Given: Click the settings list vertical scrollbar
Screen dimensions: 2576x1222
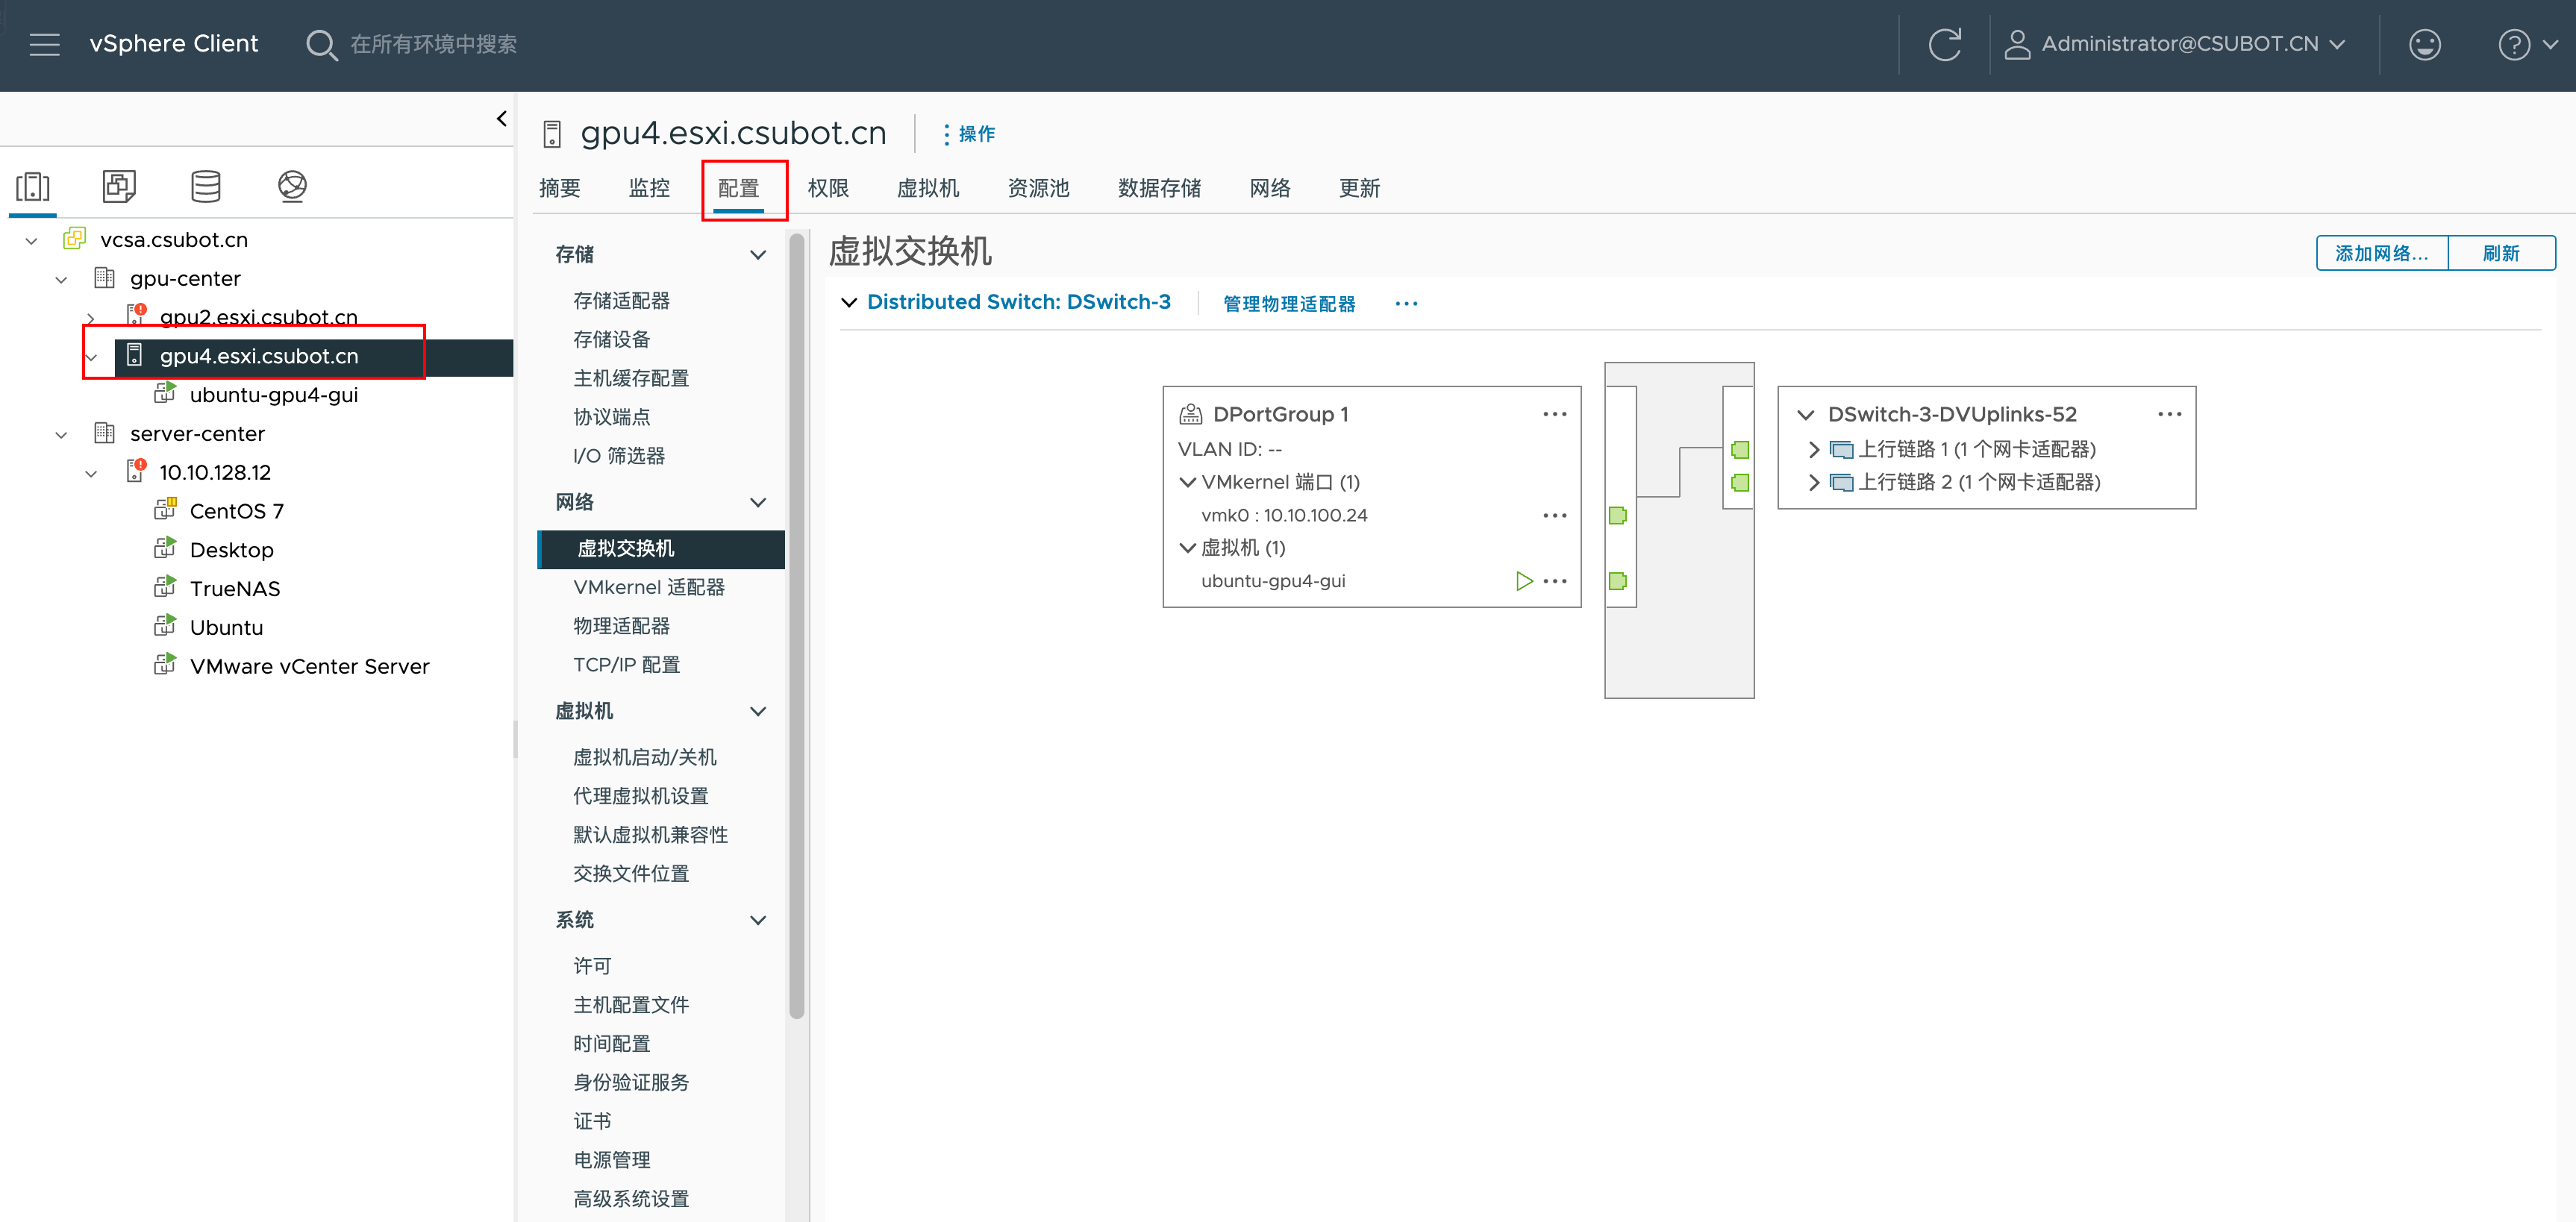Looking at the screenshot, I should pos(796,624).
